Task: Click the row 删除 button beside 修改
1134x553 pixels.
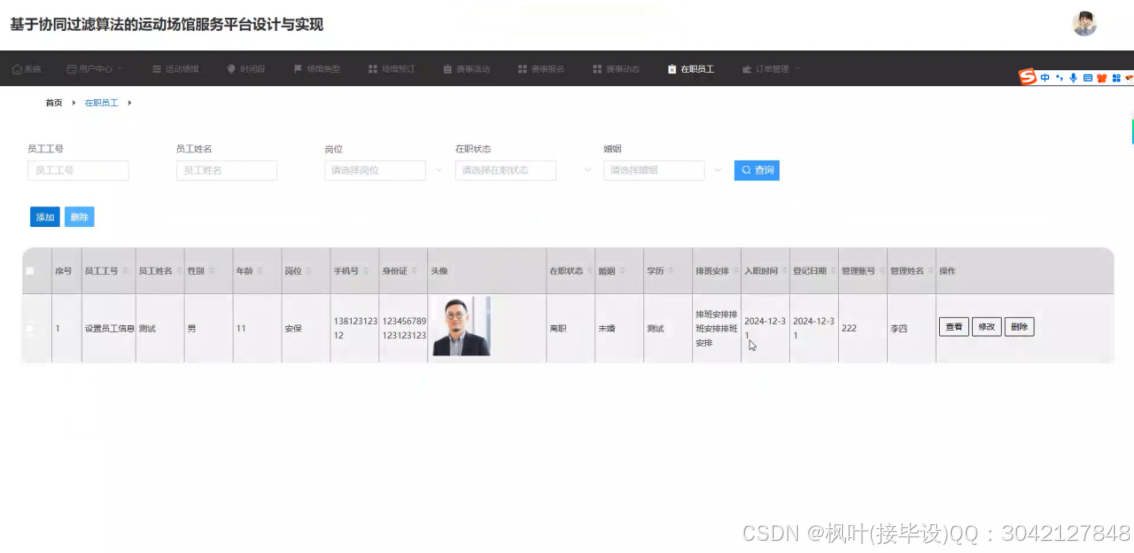Action: point(1019,327)
